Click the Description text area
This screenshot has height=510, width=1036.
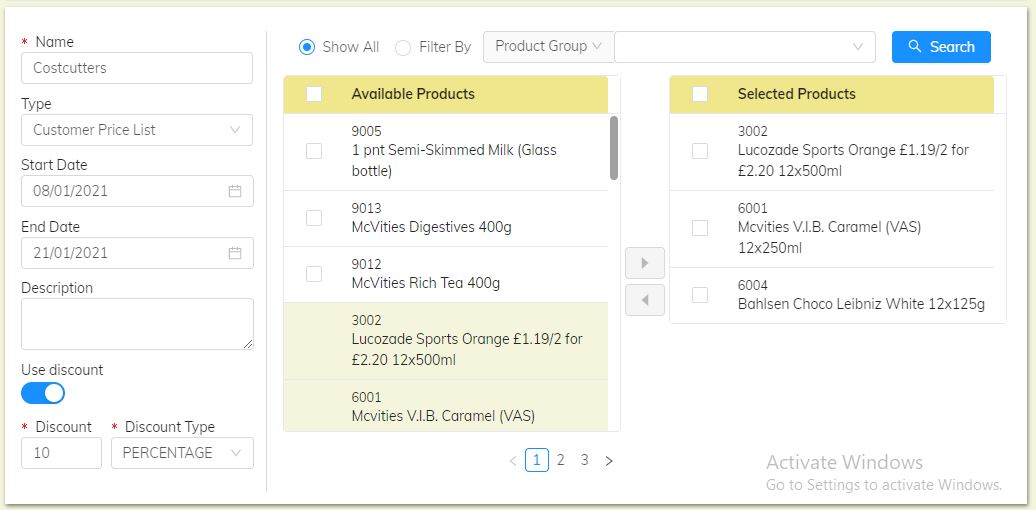(137, 324)
